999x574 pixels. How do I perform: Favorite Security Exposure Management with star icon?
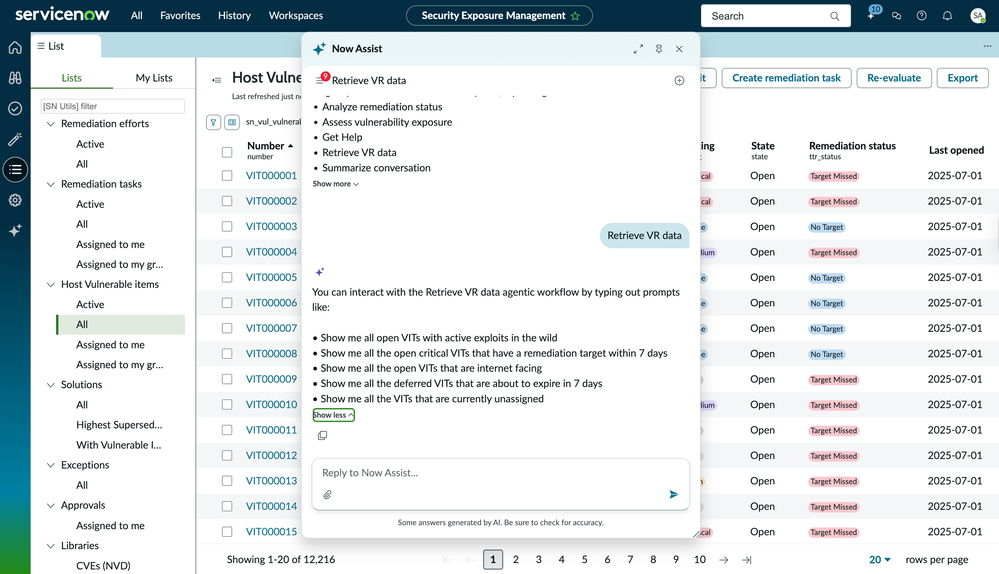575,16
